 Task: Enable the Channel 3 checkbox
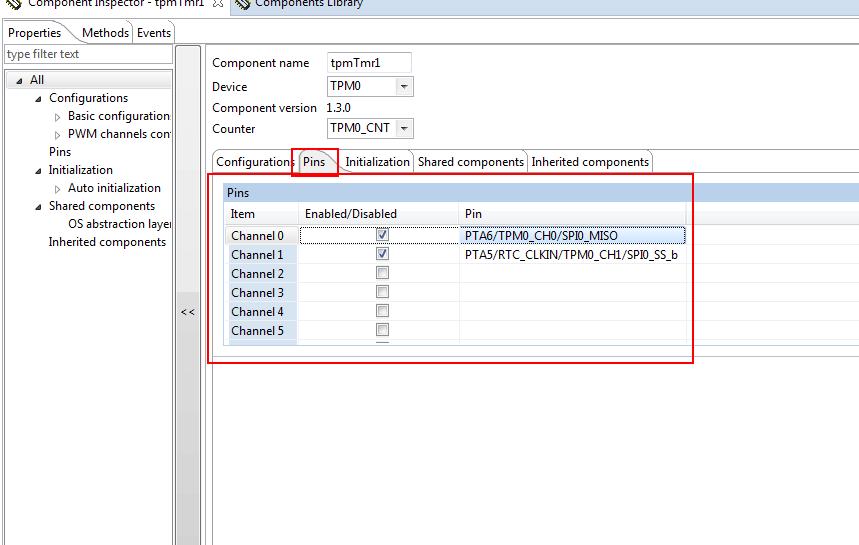(x=382, y=292)
